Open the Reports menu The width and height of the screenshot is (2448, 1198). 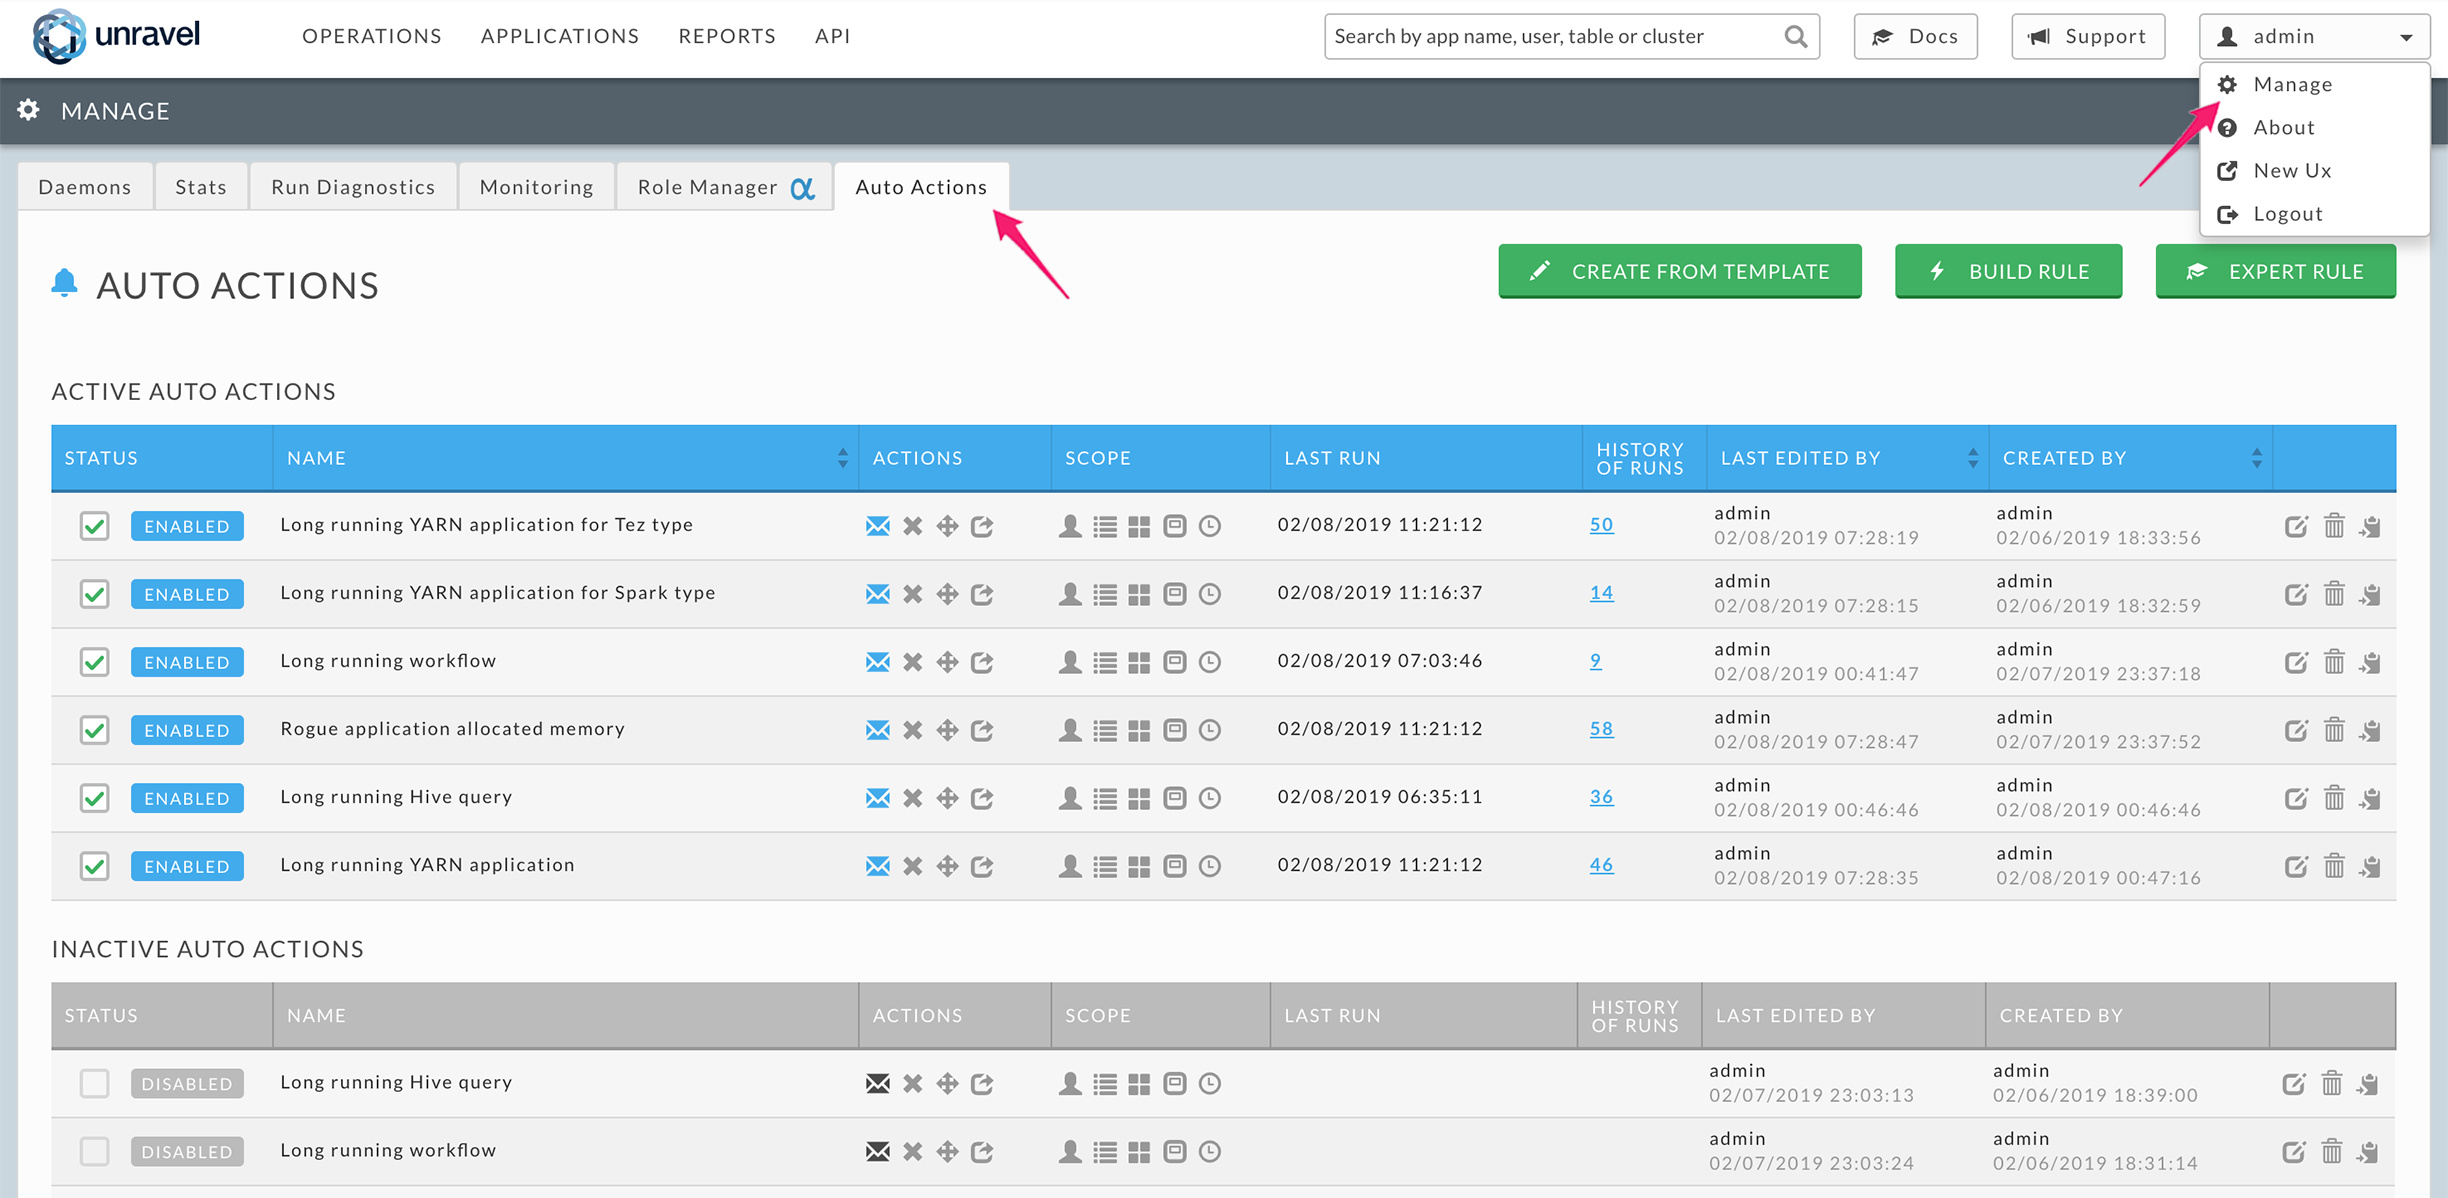click(x=727, y=36)
